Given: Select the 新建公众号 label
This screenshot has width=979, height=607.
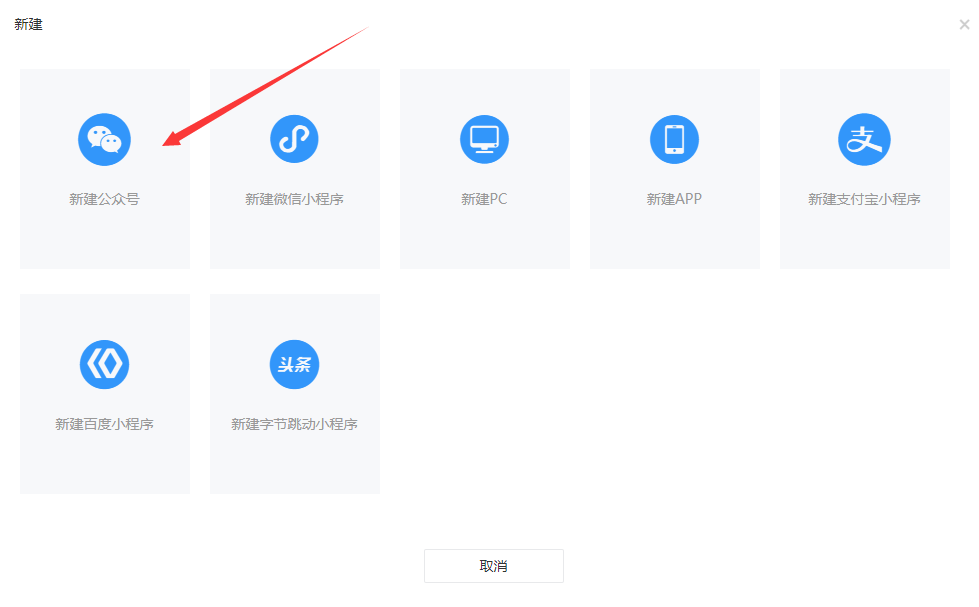Looking at the screenshot, I should click(104, 199).
